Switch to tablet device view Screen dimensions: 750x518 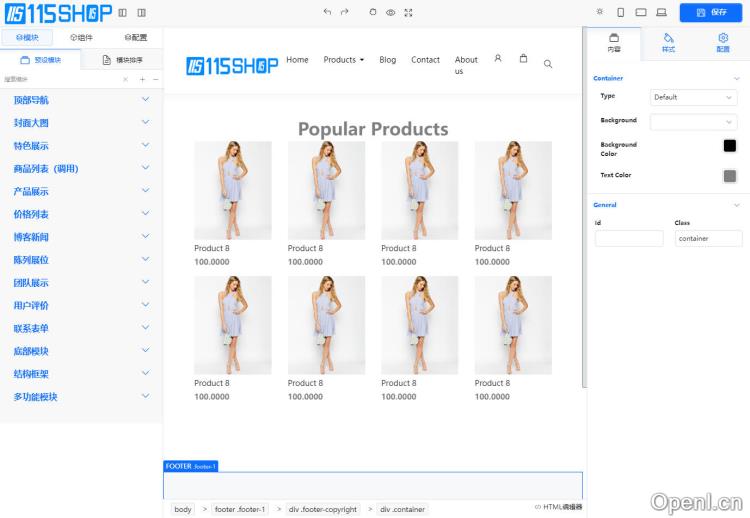[x=641, y=12]
